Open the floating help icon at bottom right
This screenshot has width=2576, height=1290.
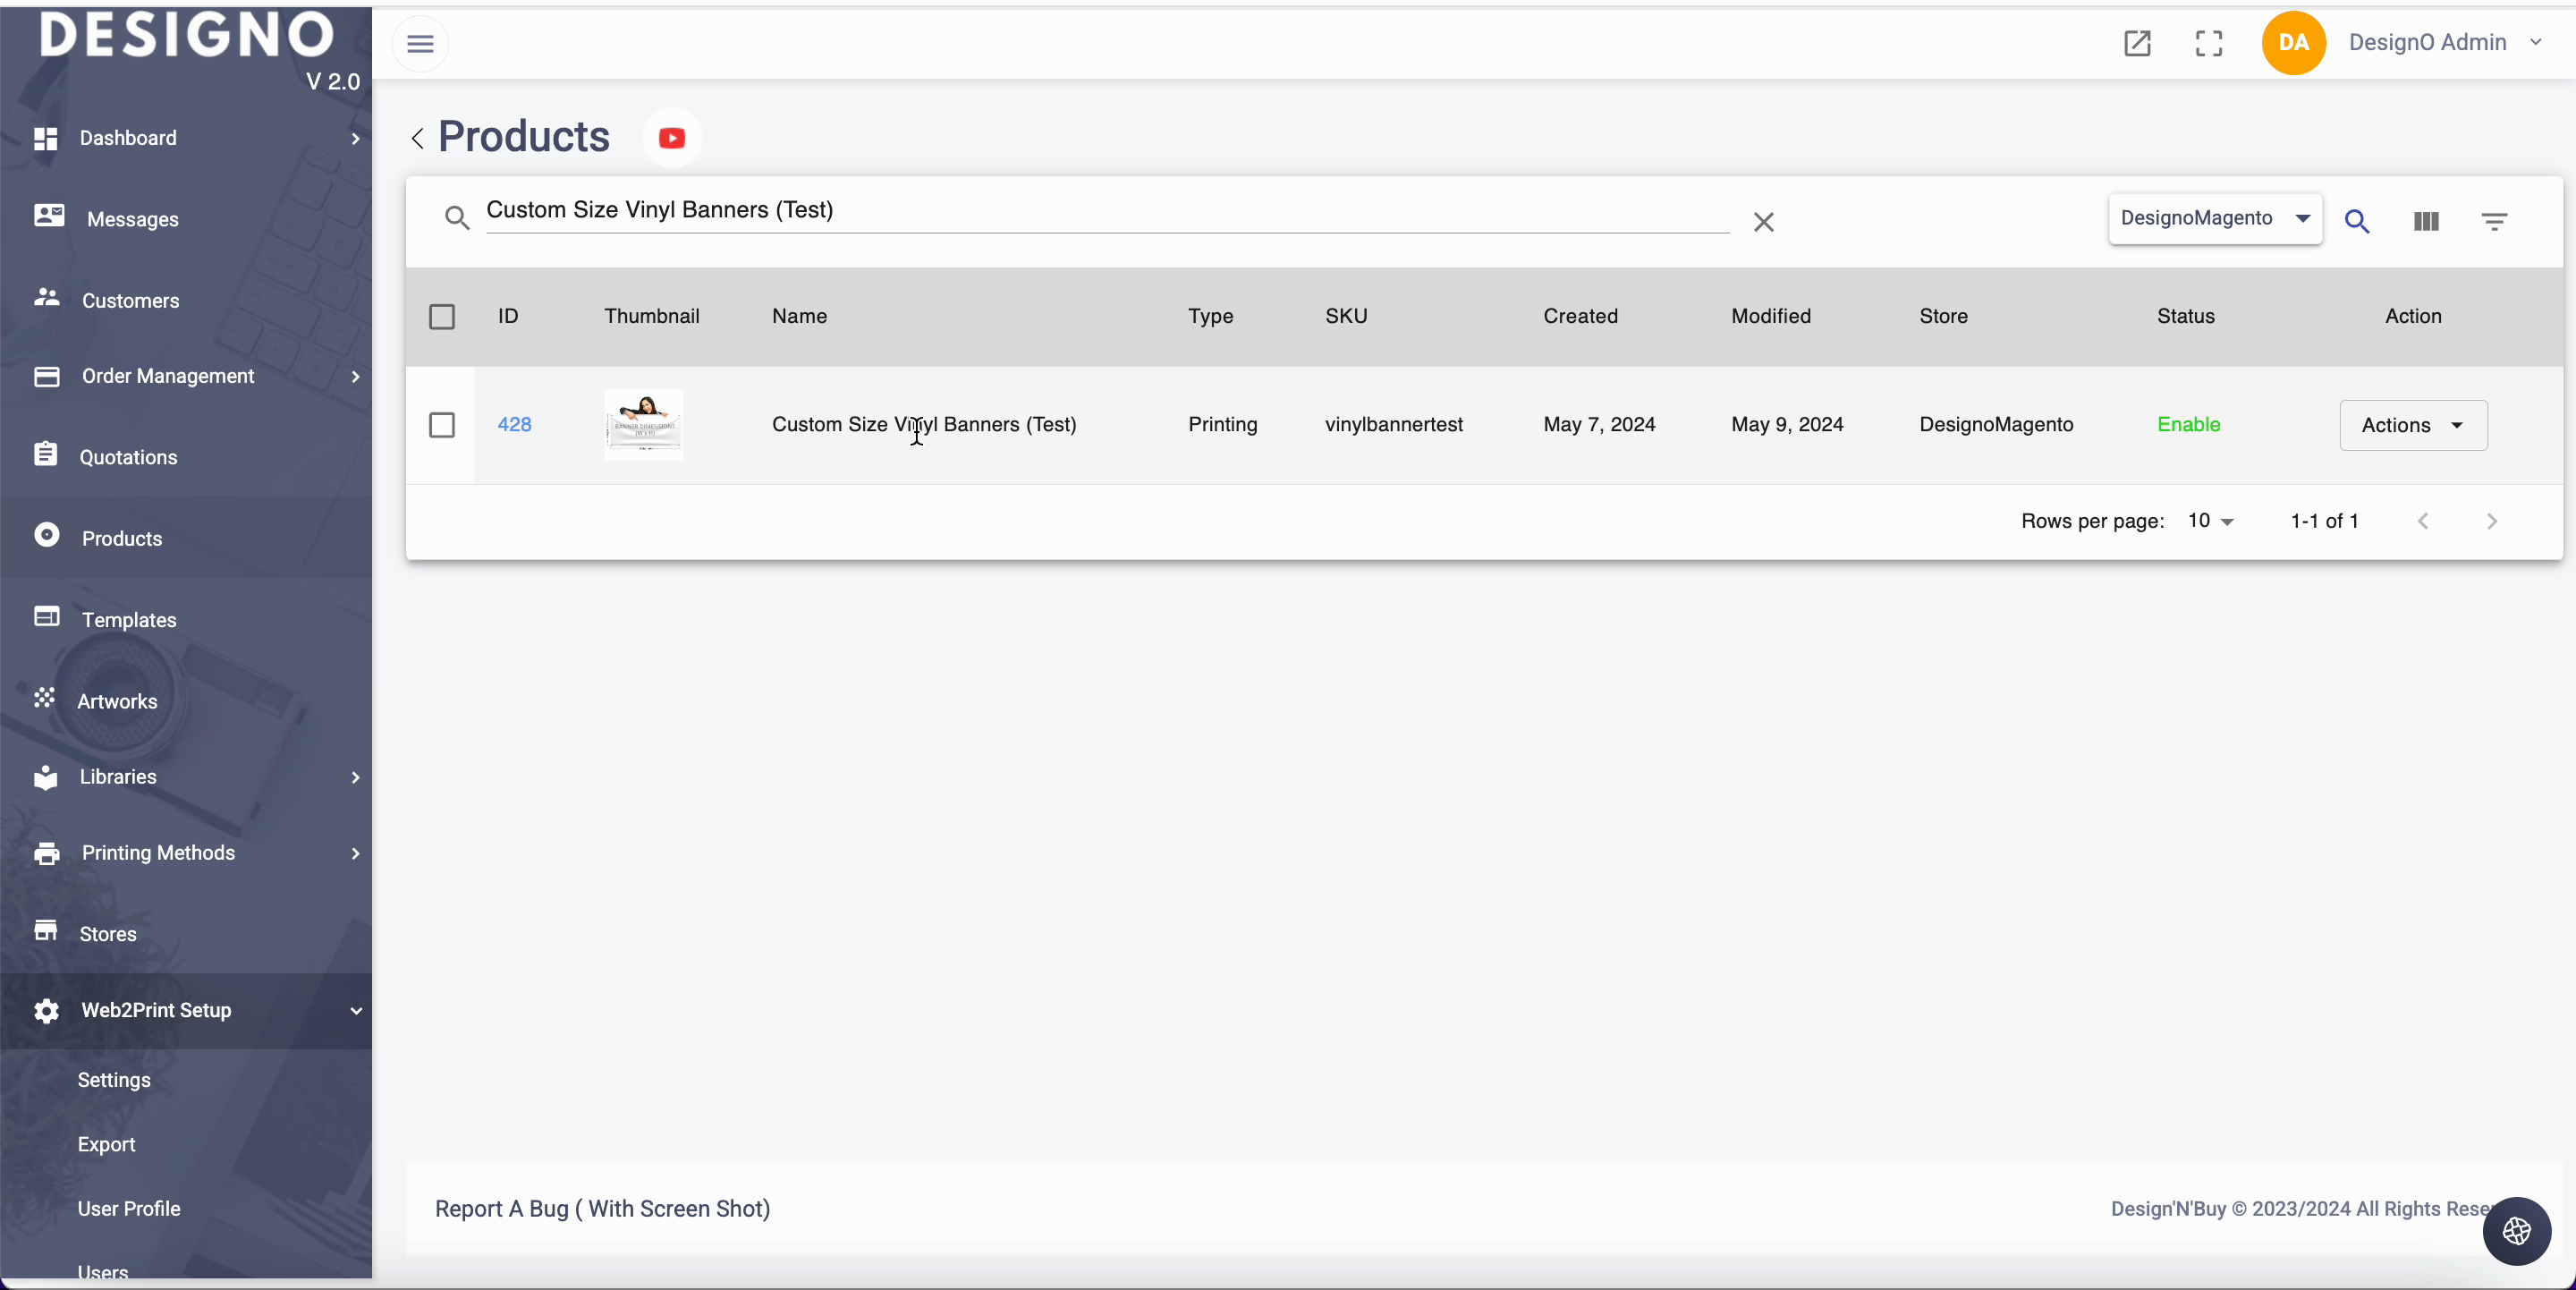pos(2516,1231)
